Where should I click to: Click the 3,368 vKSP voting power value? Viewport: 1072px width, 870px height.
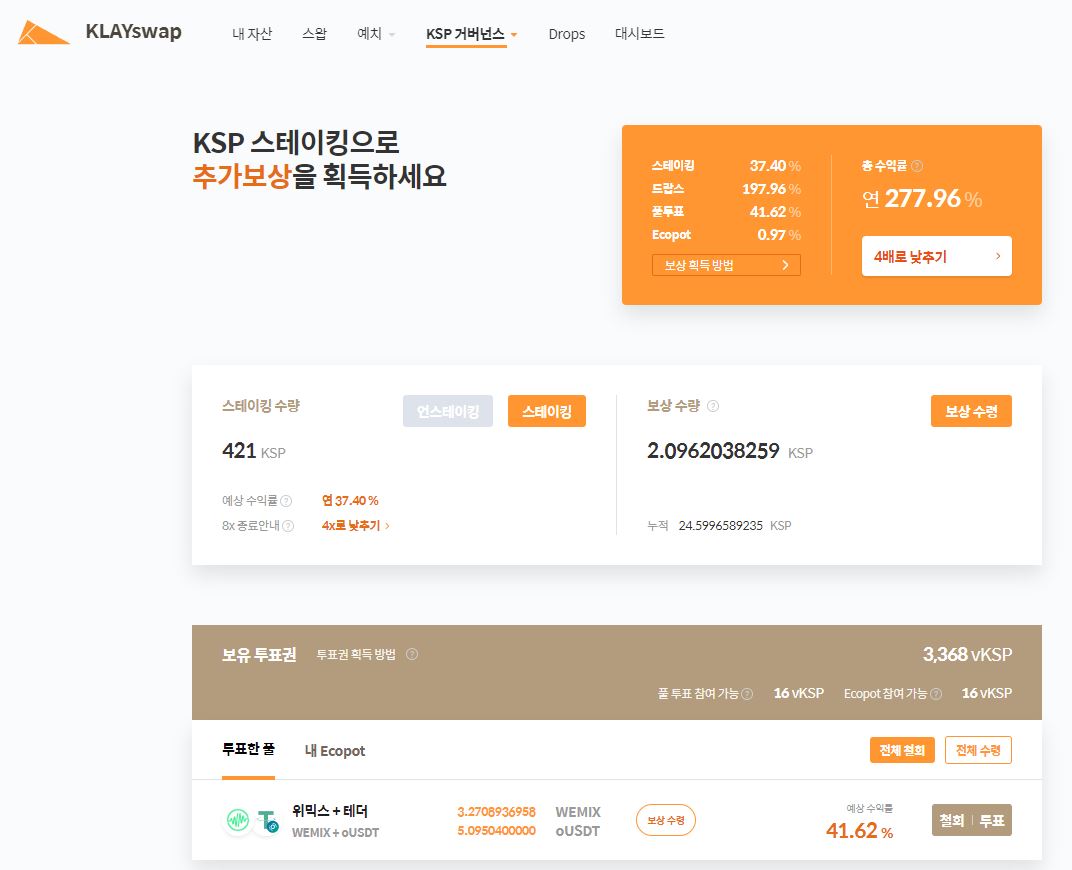(x=967, y=655)
